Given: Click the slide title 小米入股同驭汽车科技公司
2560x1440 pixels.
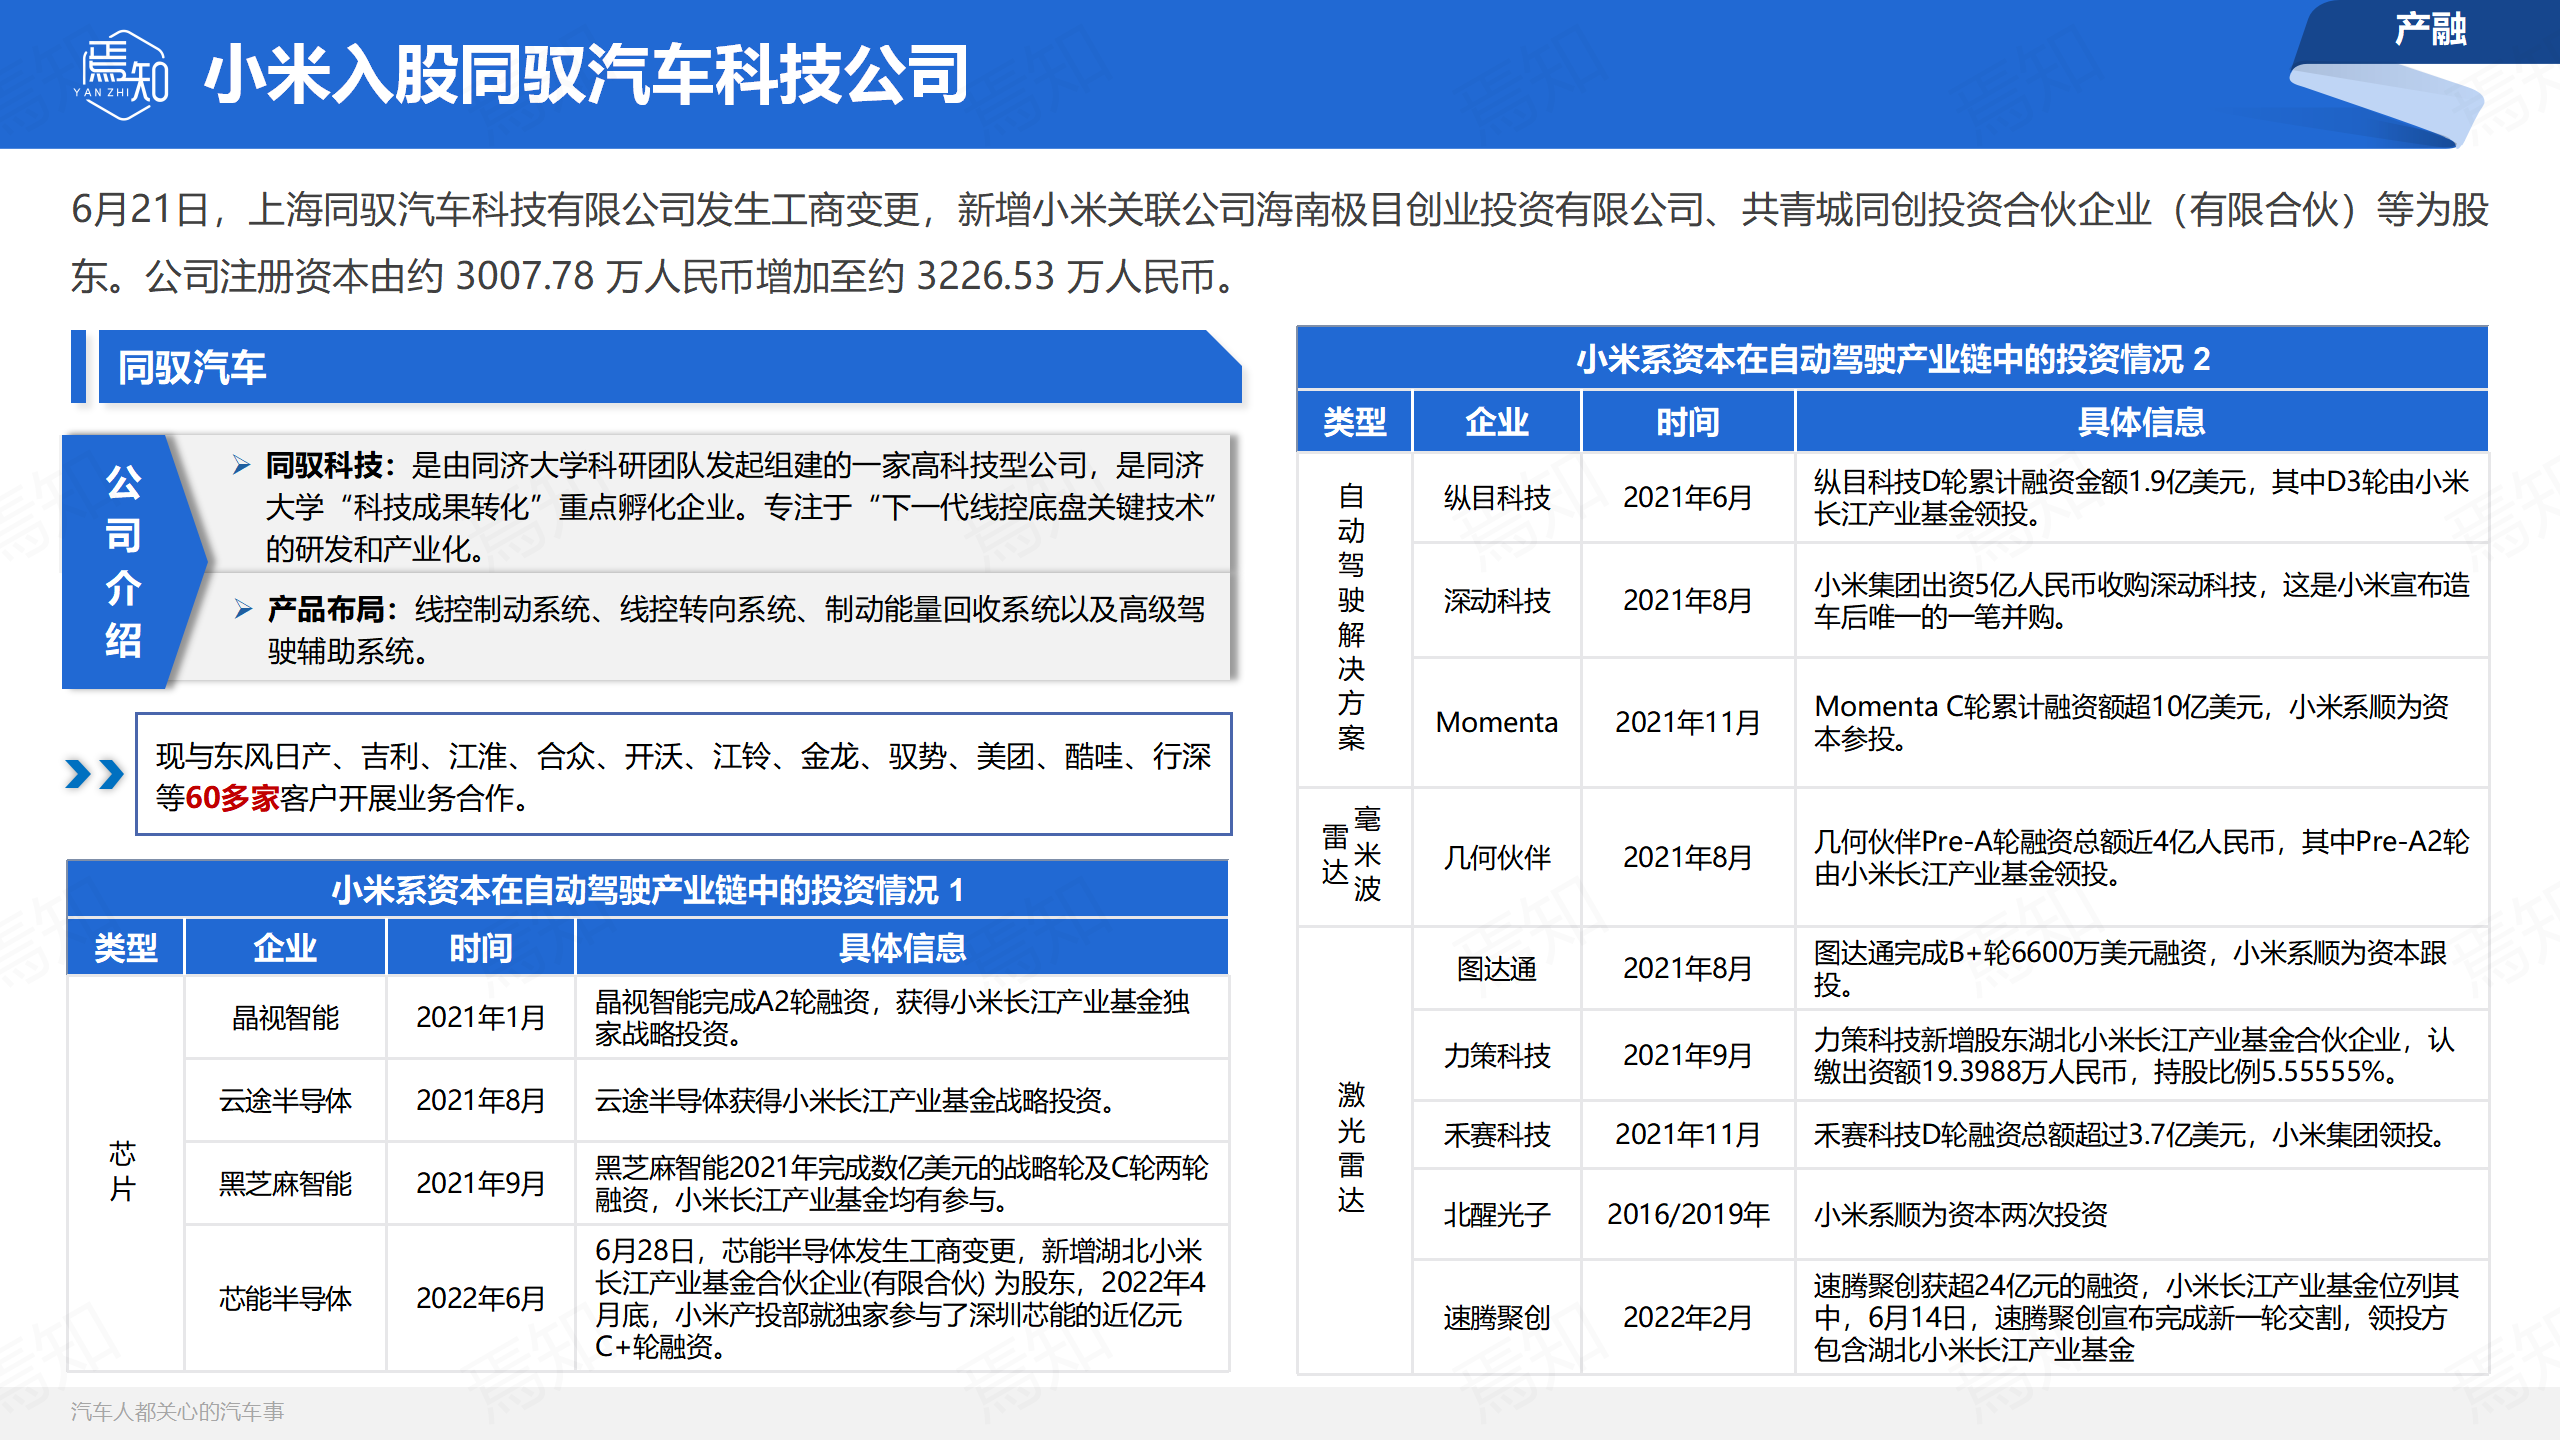Looking at the screenshot, I should pyautogui.click(x=586, y=75).
